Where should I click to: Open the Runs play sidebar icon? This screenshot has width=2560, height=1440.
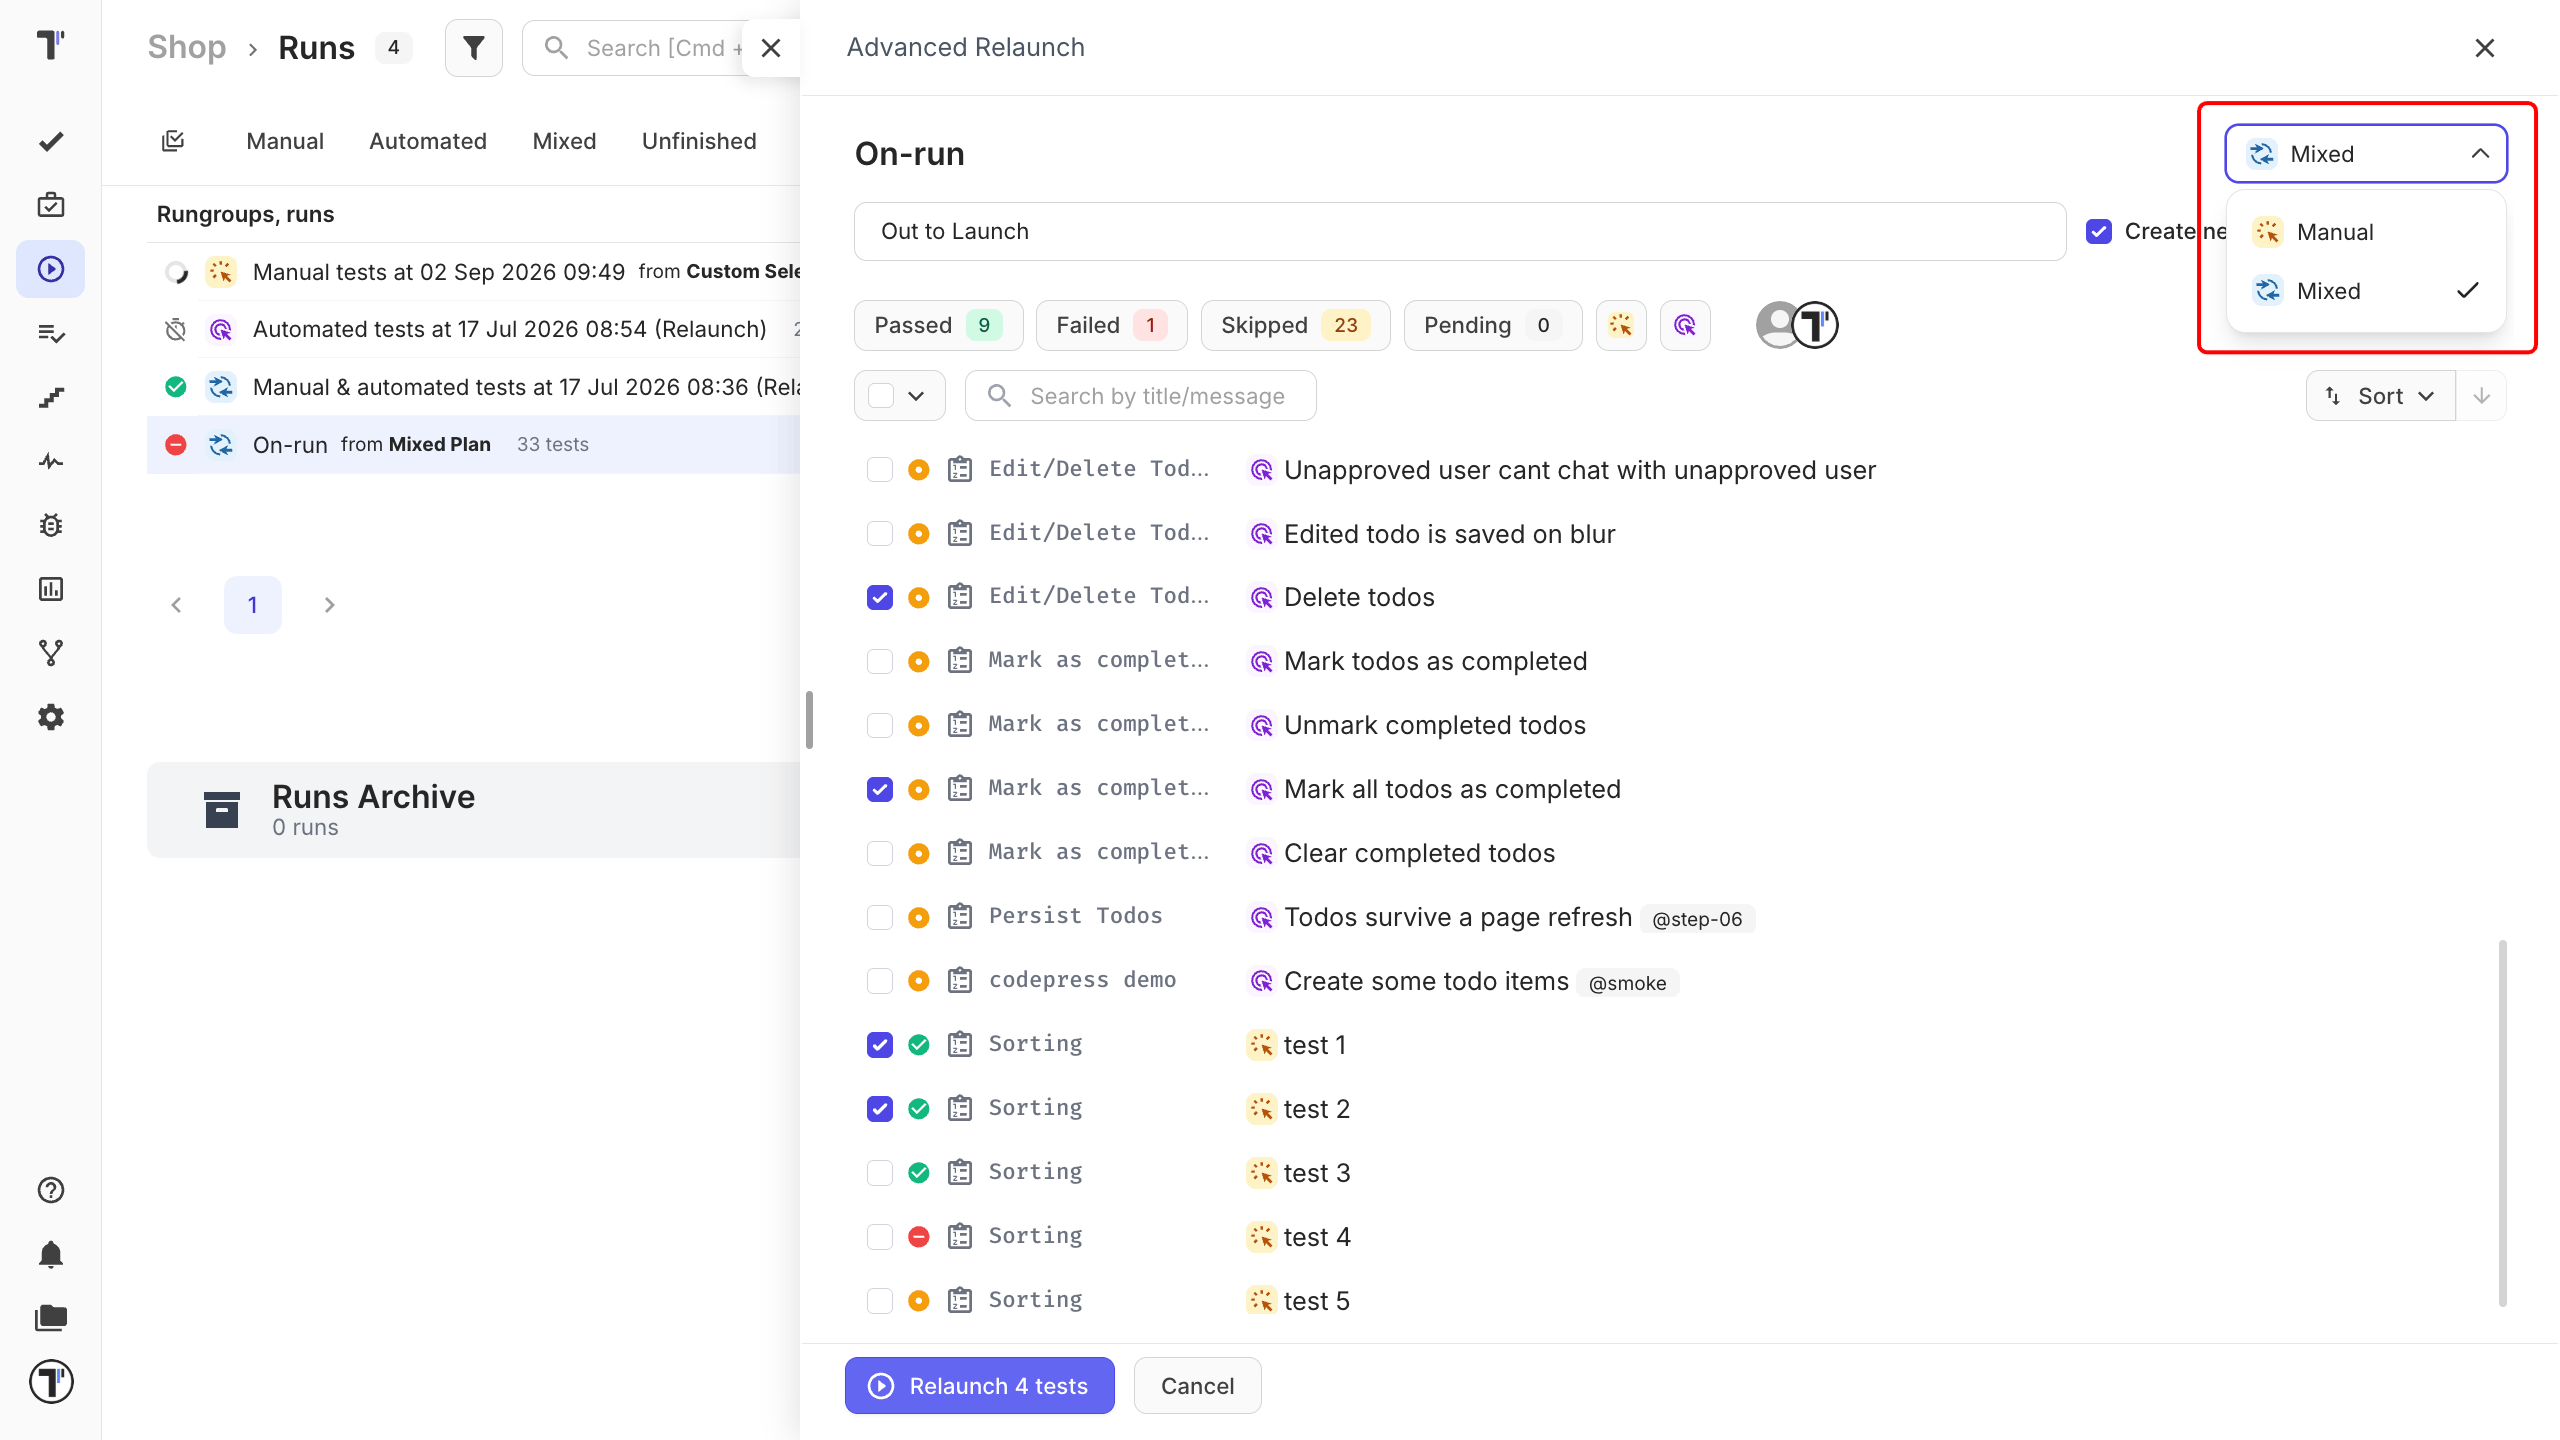pyautogui.click(x=51, y=269)
